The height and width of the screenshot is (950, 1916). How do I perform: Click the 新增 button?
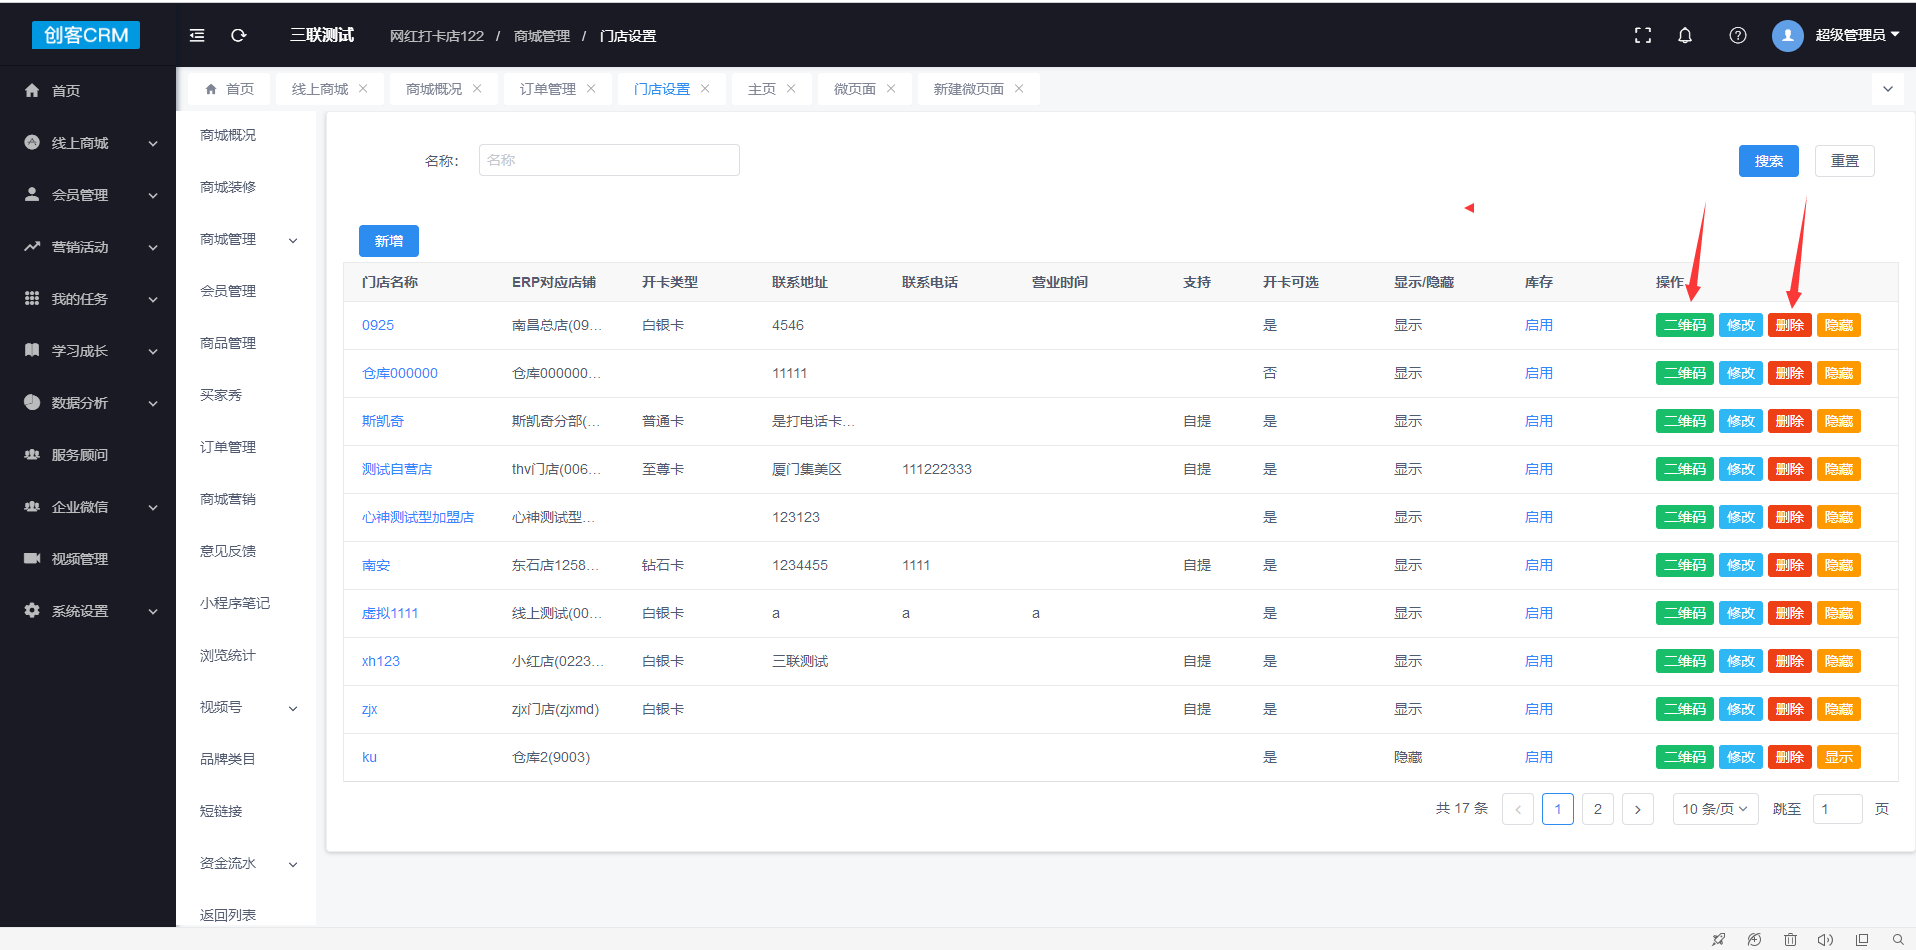point(388,241)
